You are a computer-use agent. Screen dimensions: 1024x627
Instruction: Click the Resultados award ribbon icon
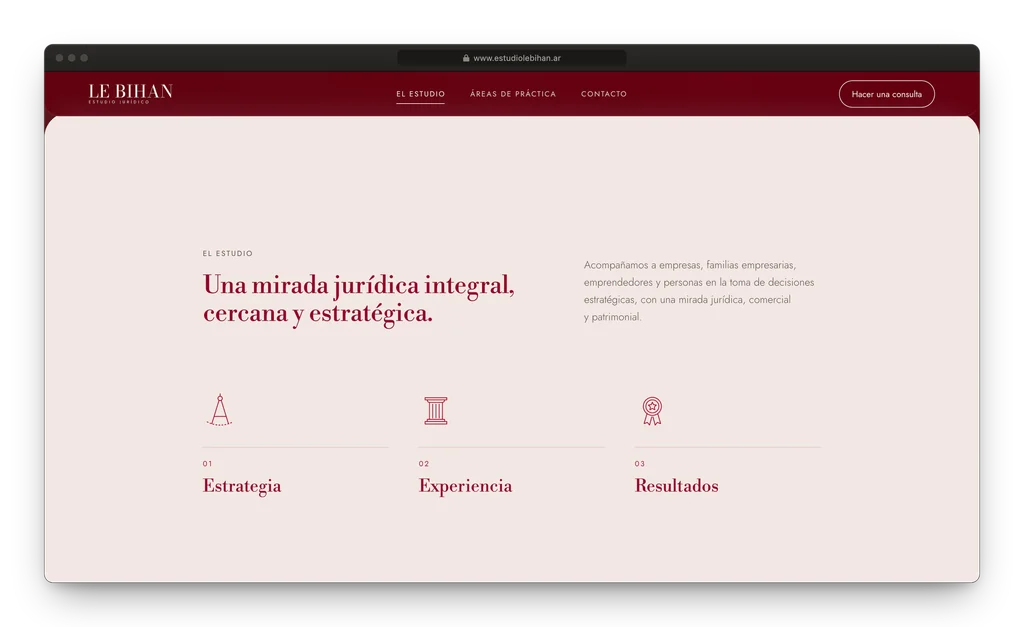tap(652, 411)
